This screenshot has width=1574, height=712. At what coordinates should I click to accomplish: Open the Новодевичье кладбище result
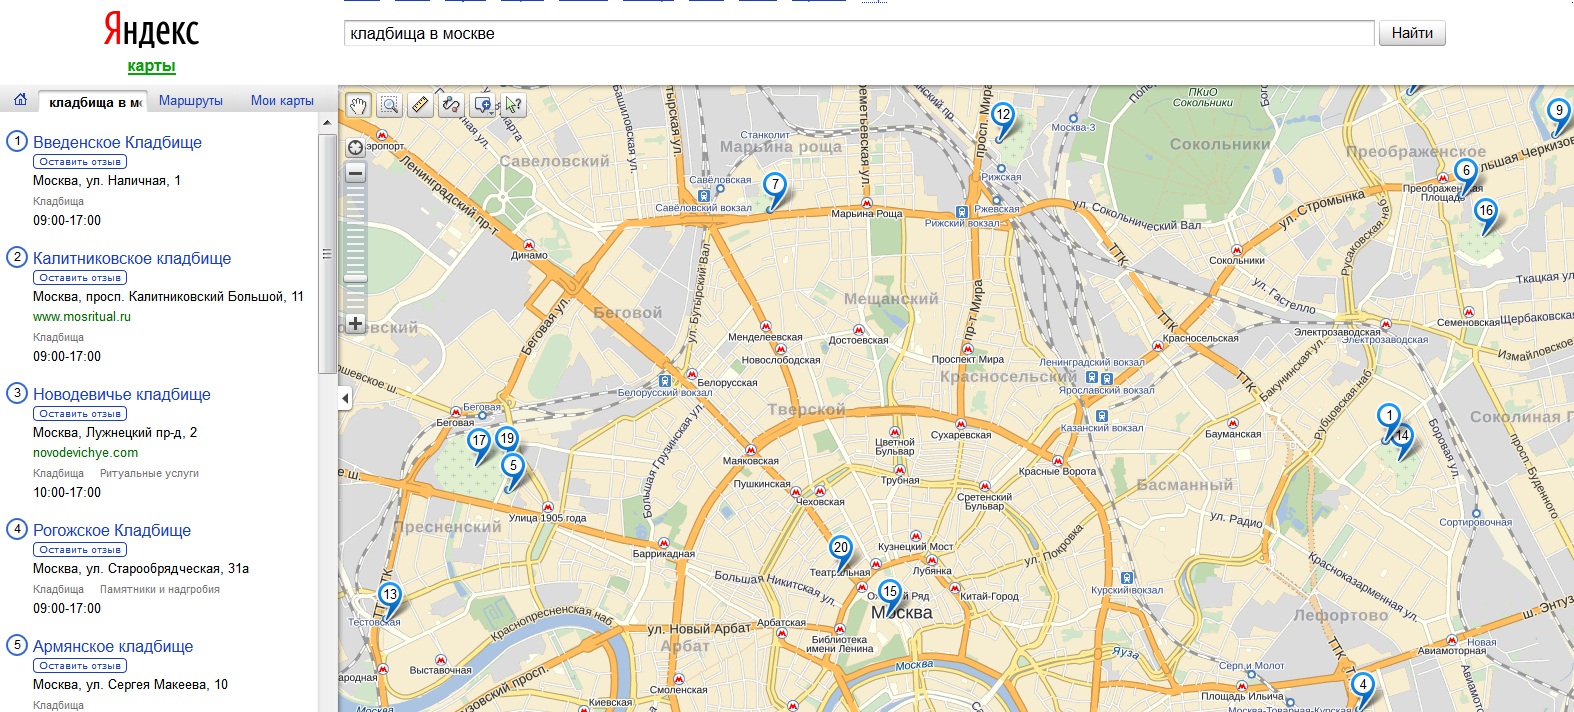122,394
